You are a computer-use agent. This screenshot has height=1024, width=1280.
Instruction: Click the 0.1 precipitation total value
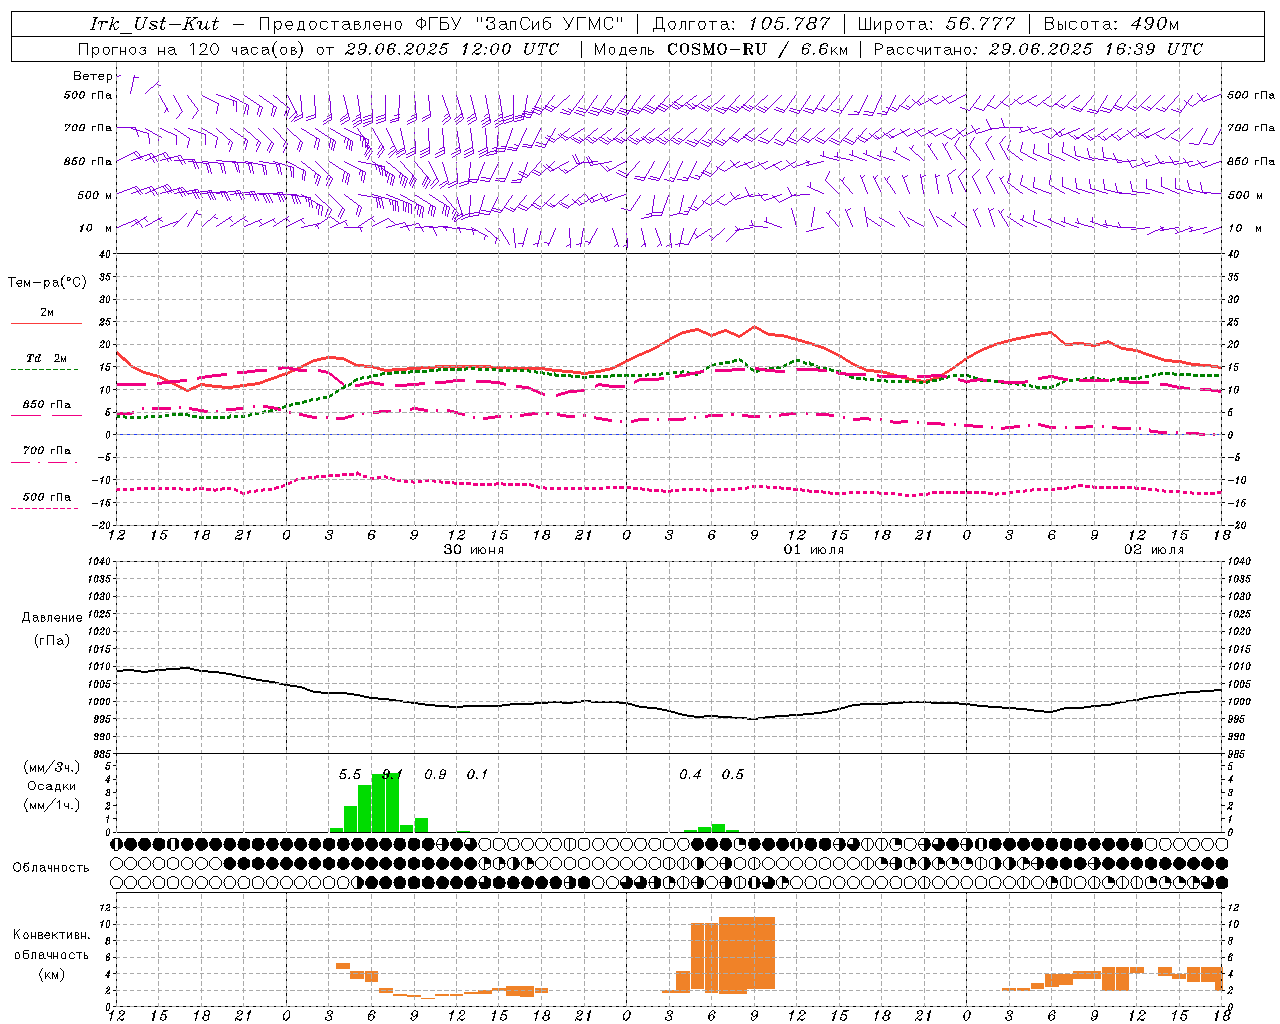477,775
